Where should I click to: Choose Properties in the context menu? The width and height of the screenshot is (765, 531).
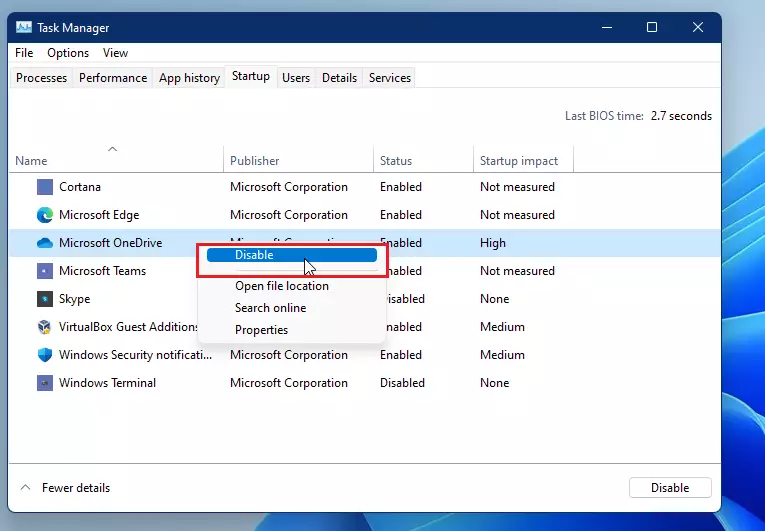[x=262, y=330]
